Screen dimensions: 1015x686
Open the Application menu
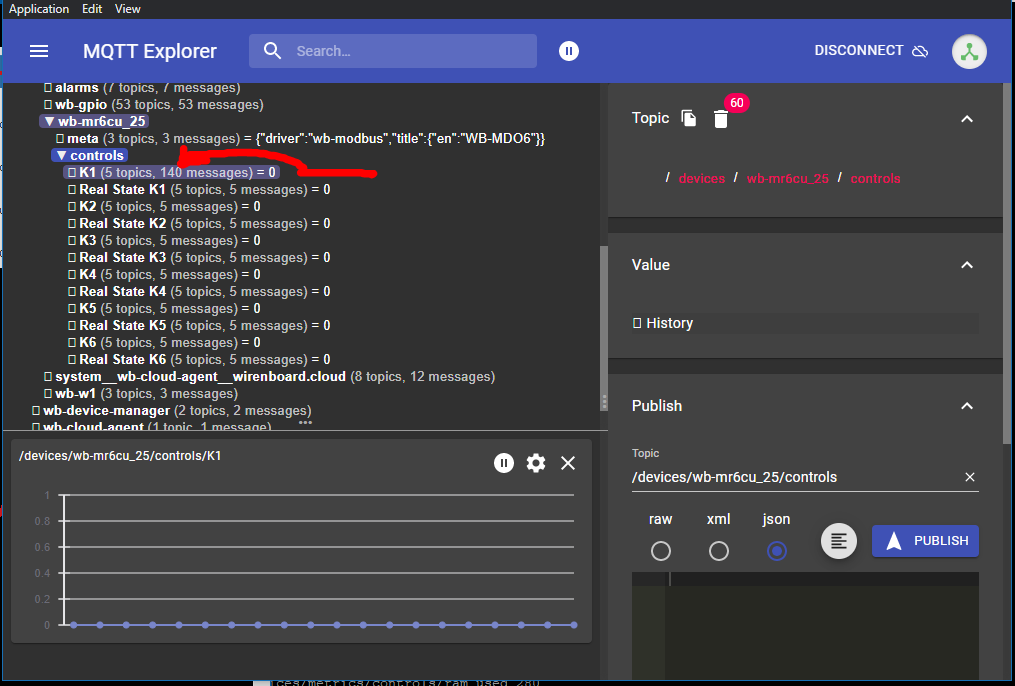coord(39,9)
